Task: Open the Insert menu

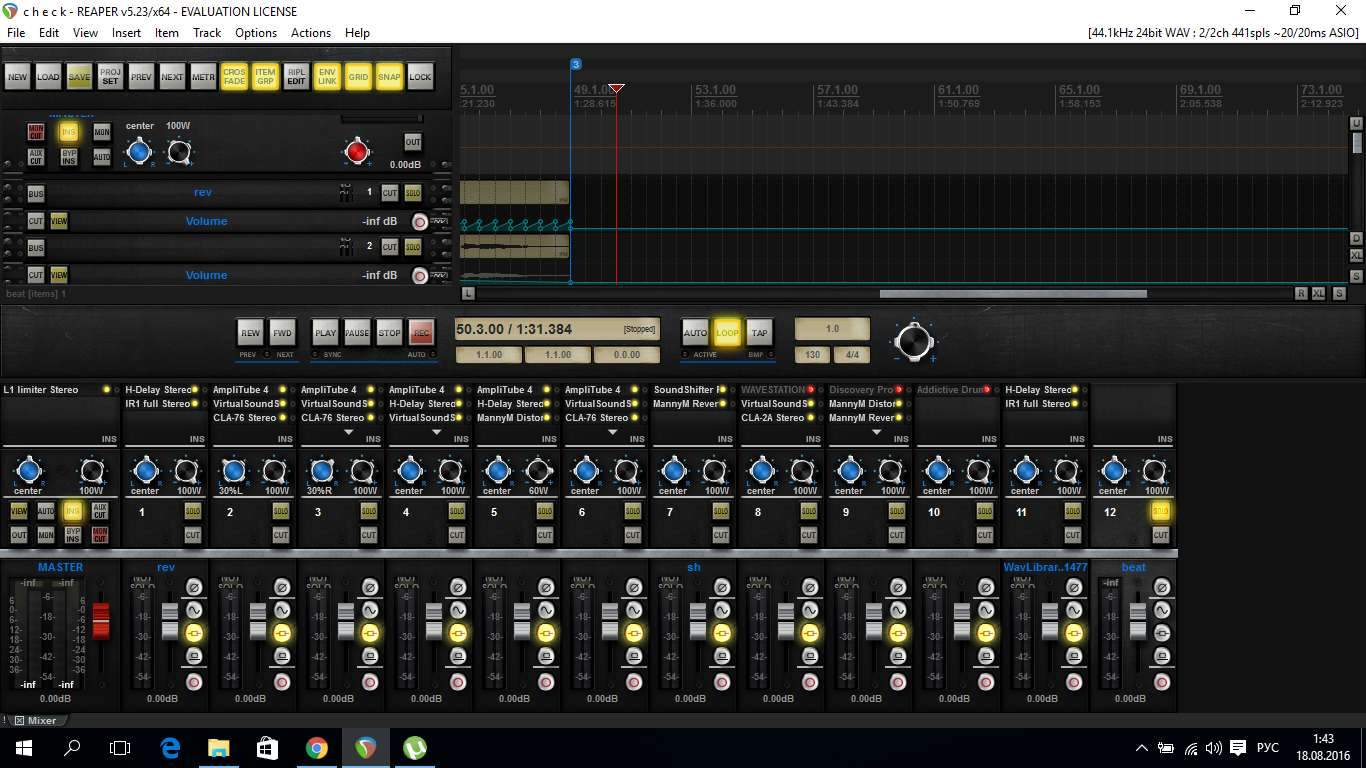Action: 126,33
